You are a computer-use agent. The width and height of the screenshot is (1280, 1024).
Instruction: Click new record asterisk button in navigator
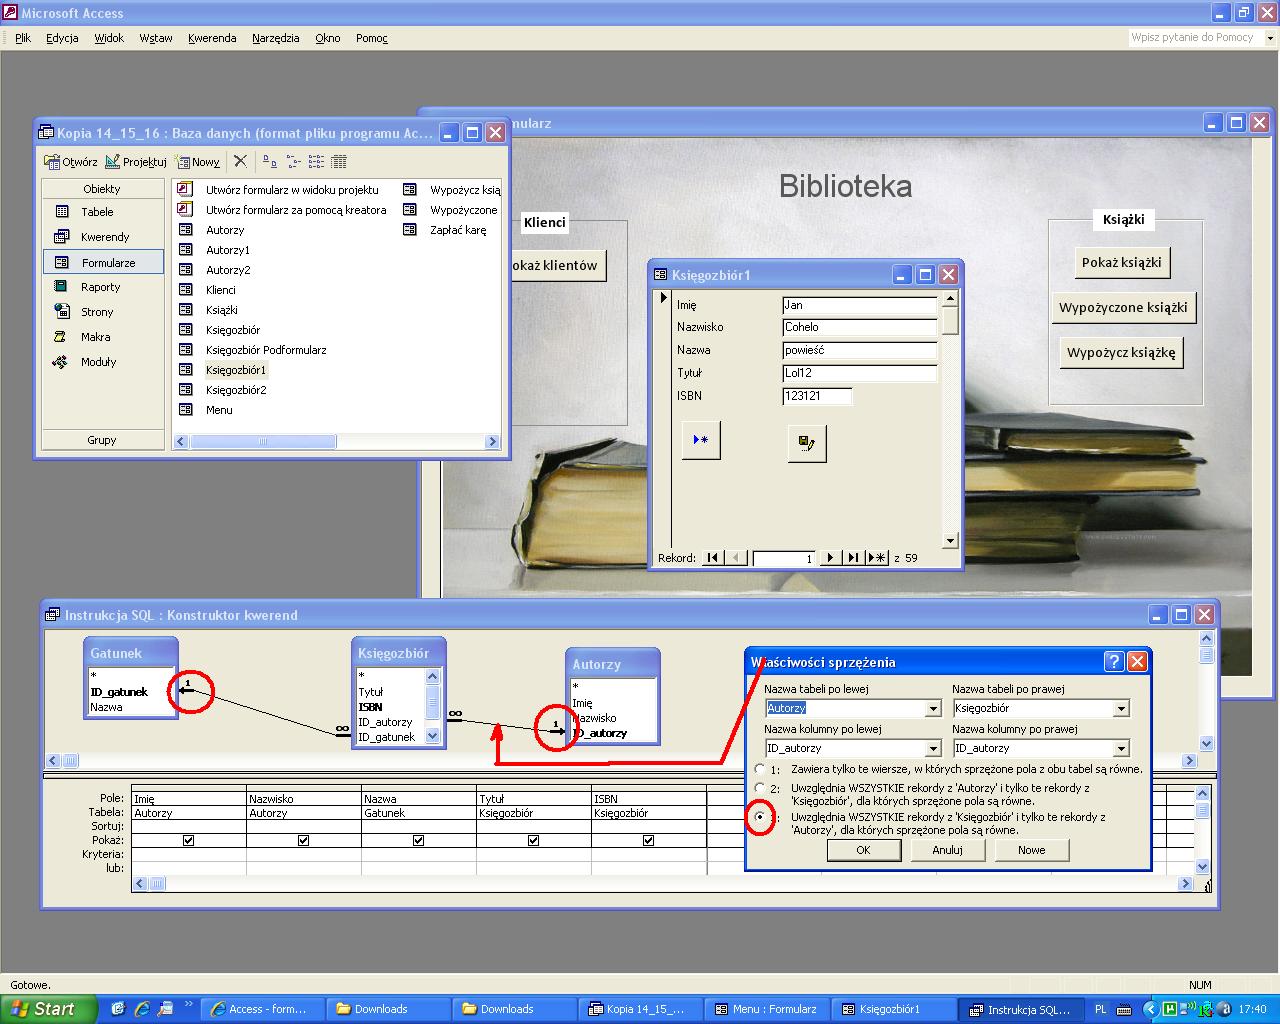[877, 558]
